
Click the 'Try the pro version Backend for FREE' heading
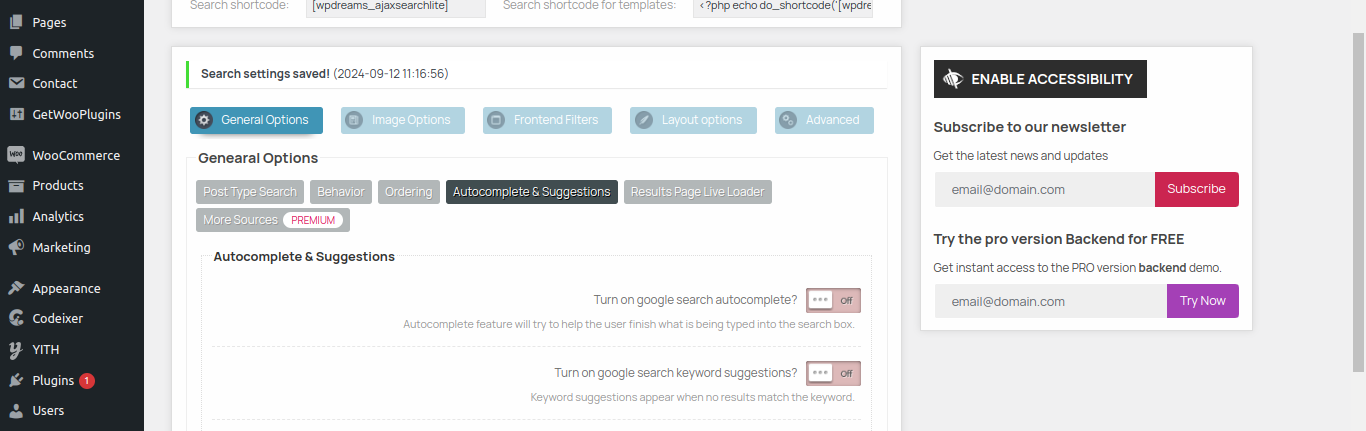coord(1059,239)
